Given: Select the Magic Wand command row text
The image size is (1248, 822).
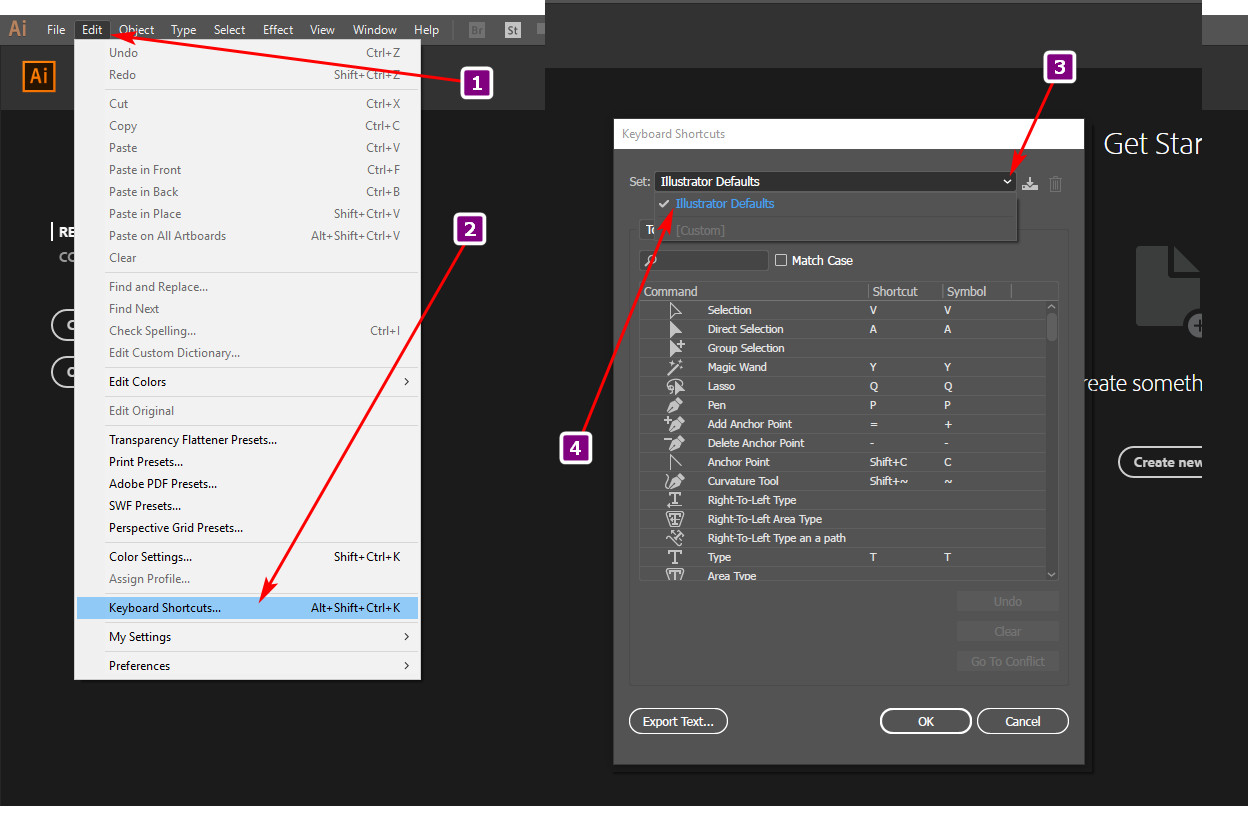Looking at the screenshot, I should pyautogui.click(x=737, y=367).
